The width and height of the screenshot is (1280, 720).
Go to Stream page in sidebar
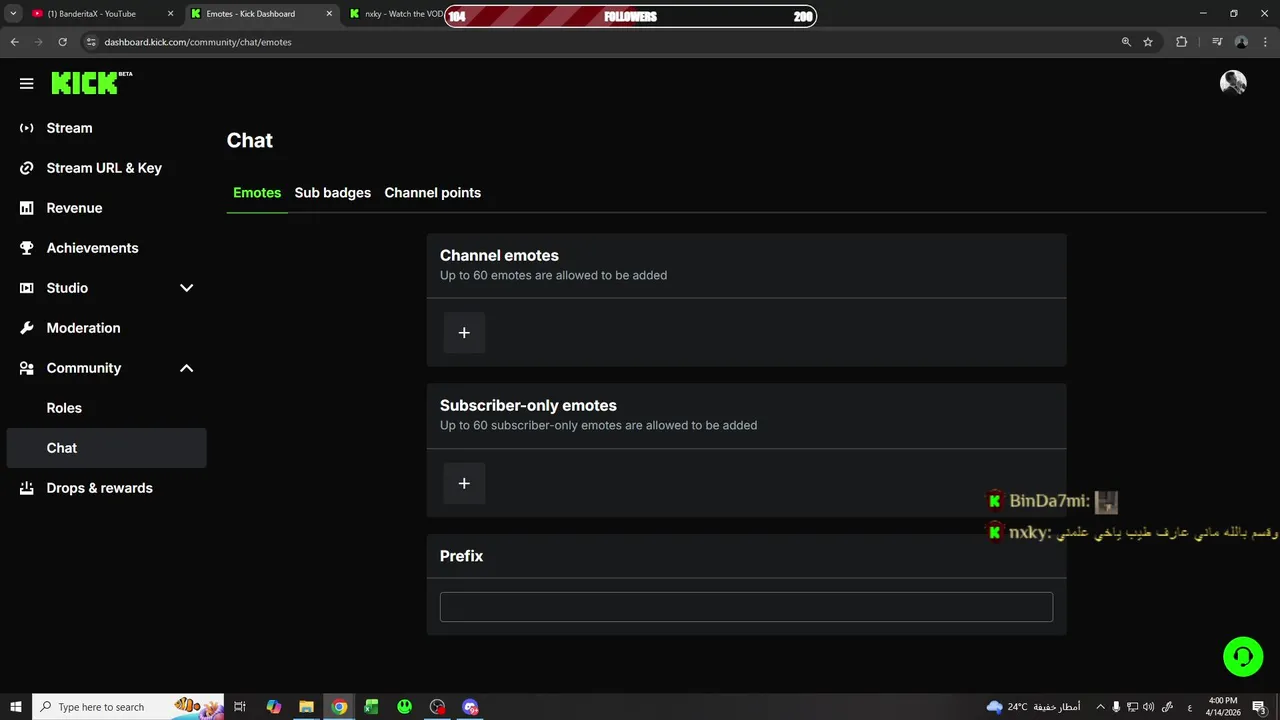coord(106,128)
